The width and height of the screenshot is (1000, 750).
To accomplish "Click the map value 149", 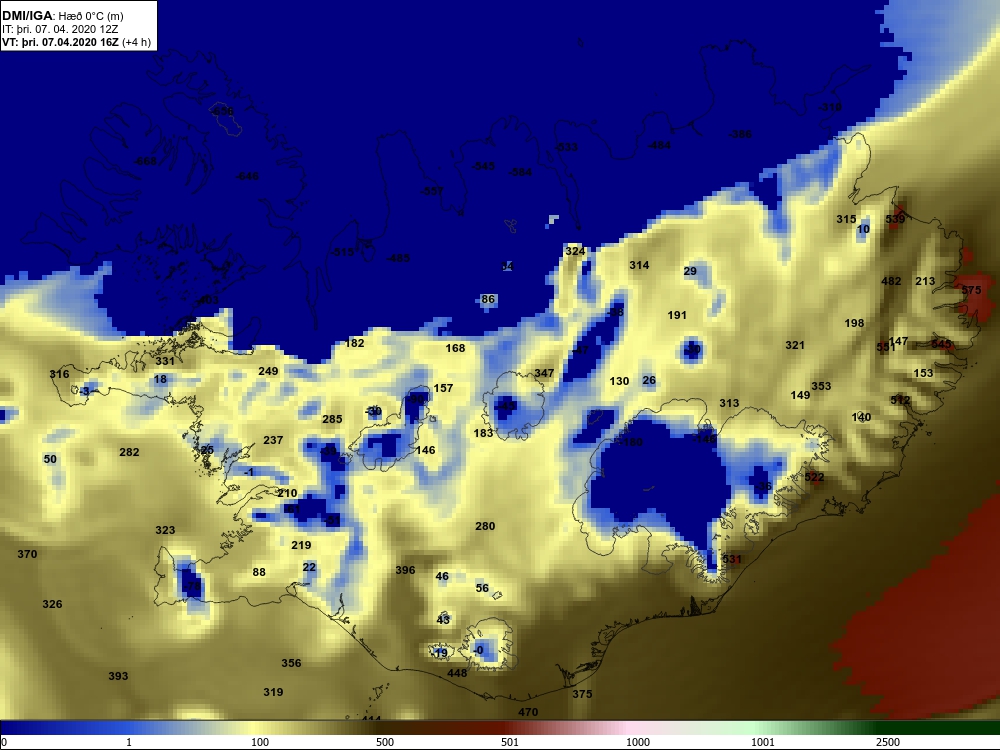I will (x=800, y=395).
